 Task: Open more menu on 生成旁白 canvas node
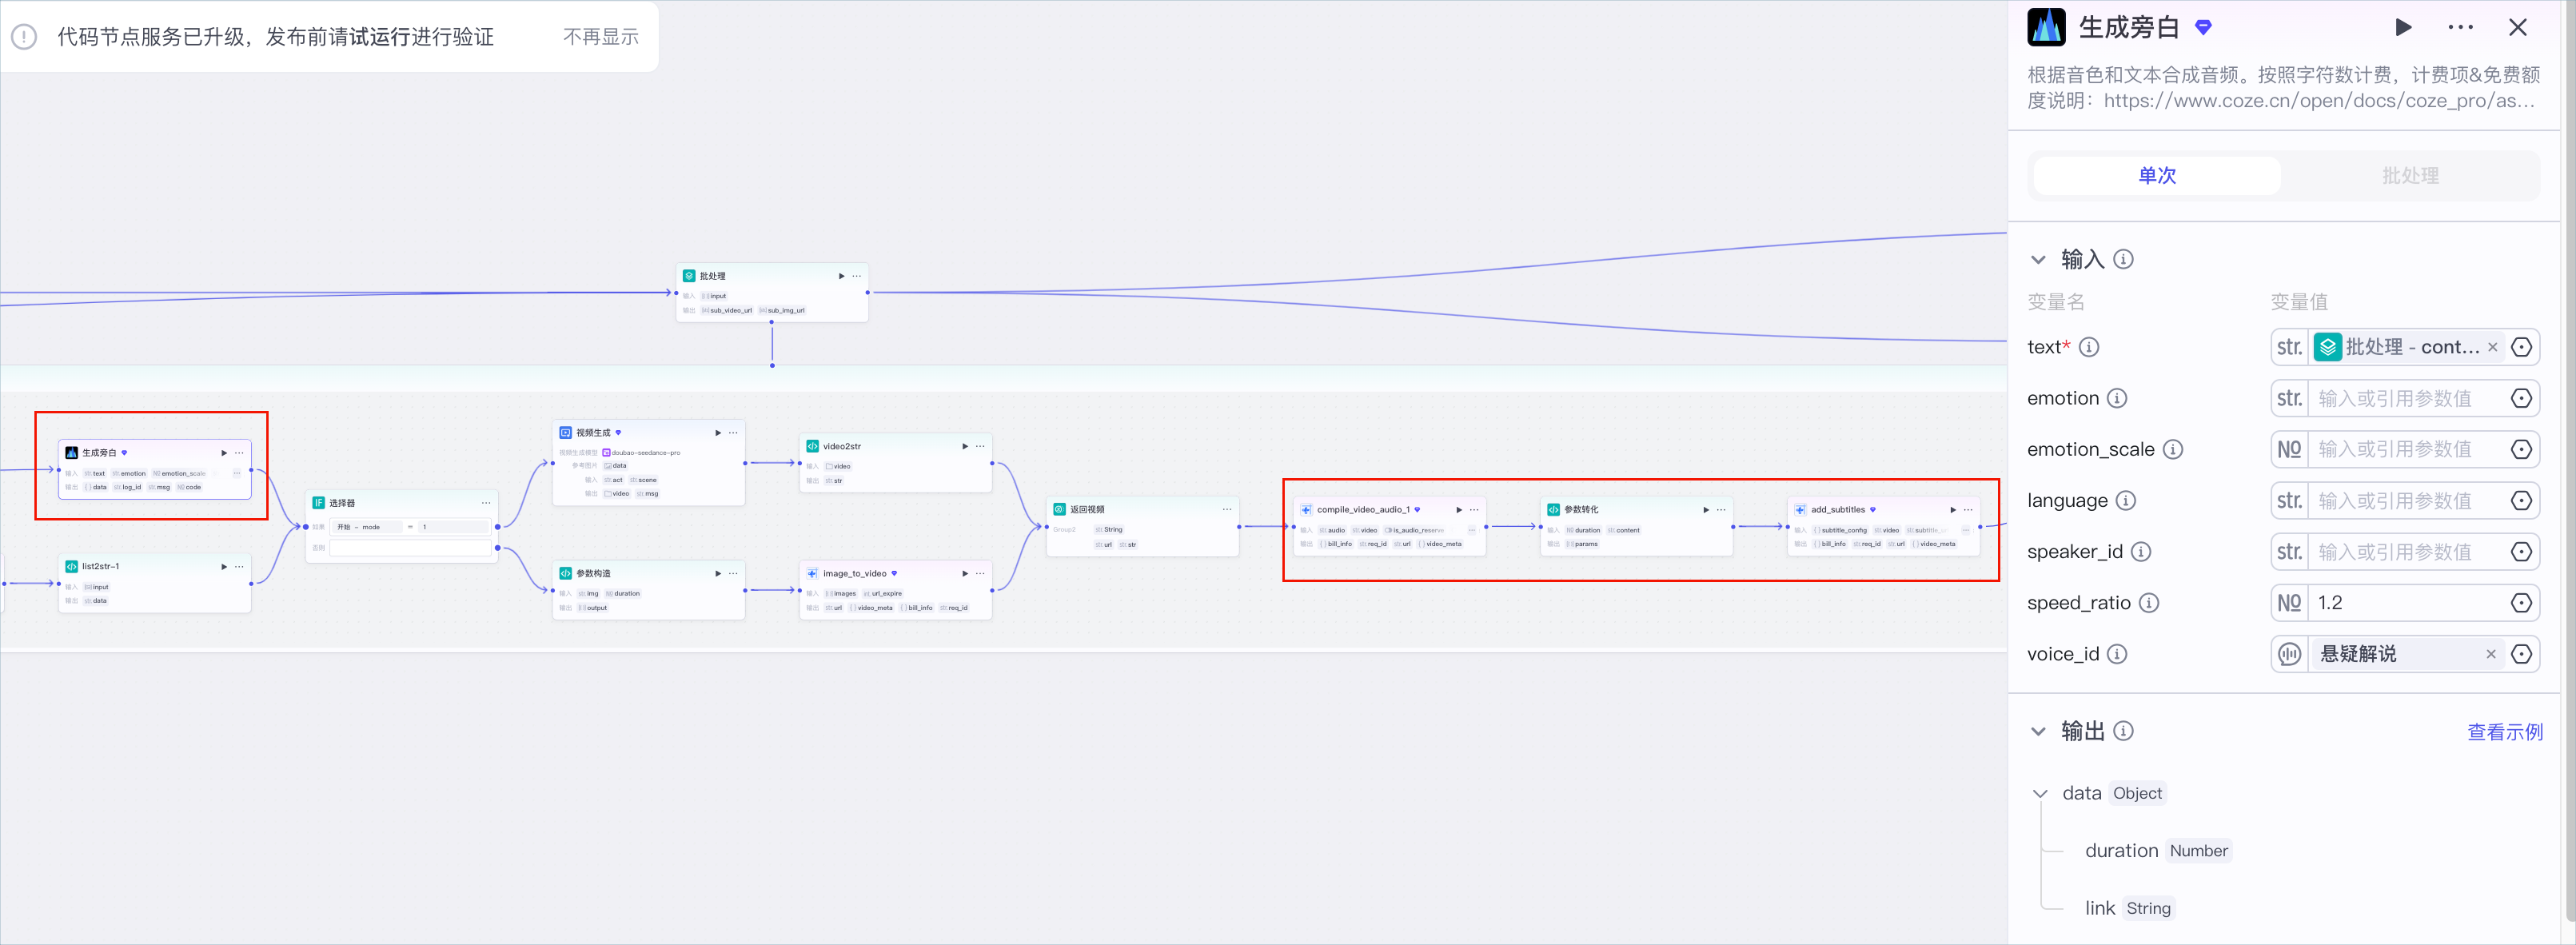(239, 453)
